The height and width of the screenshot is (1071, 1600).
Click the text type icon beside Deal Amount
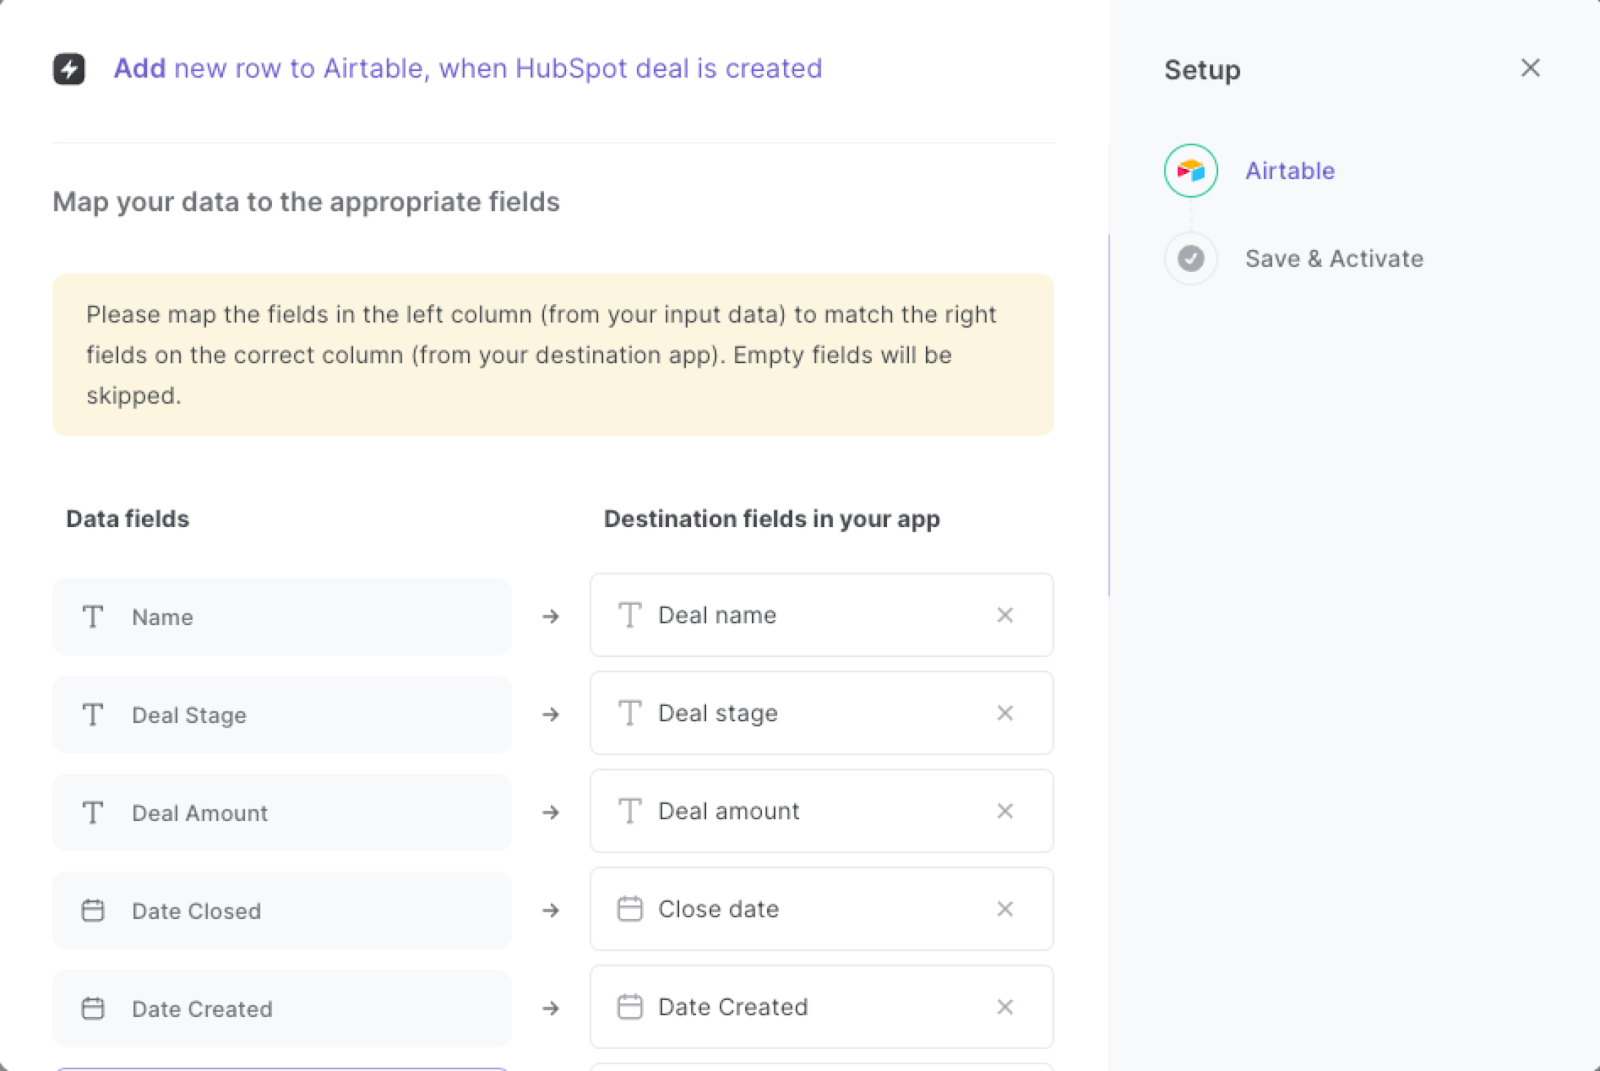[x=93, y=813]
